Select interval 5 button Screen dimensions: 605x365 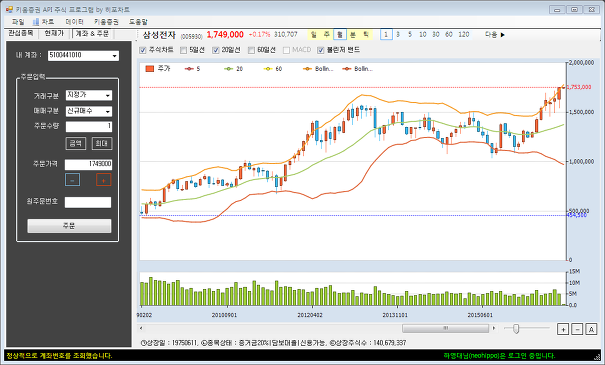(410, 35)
